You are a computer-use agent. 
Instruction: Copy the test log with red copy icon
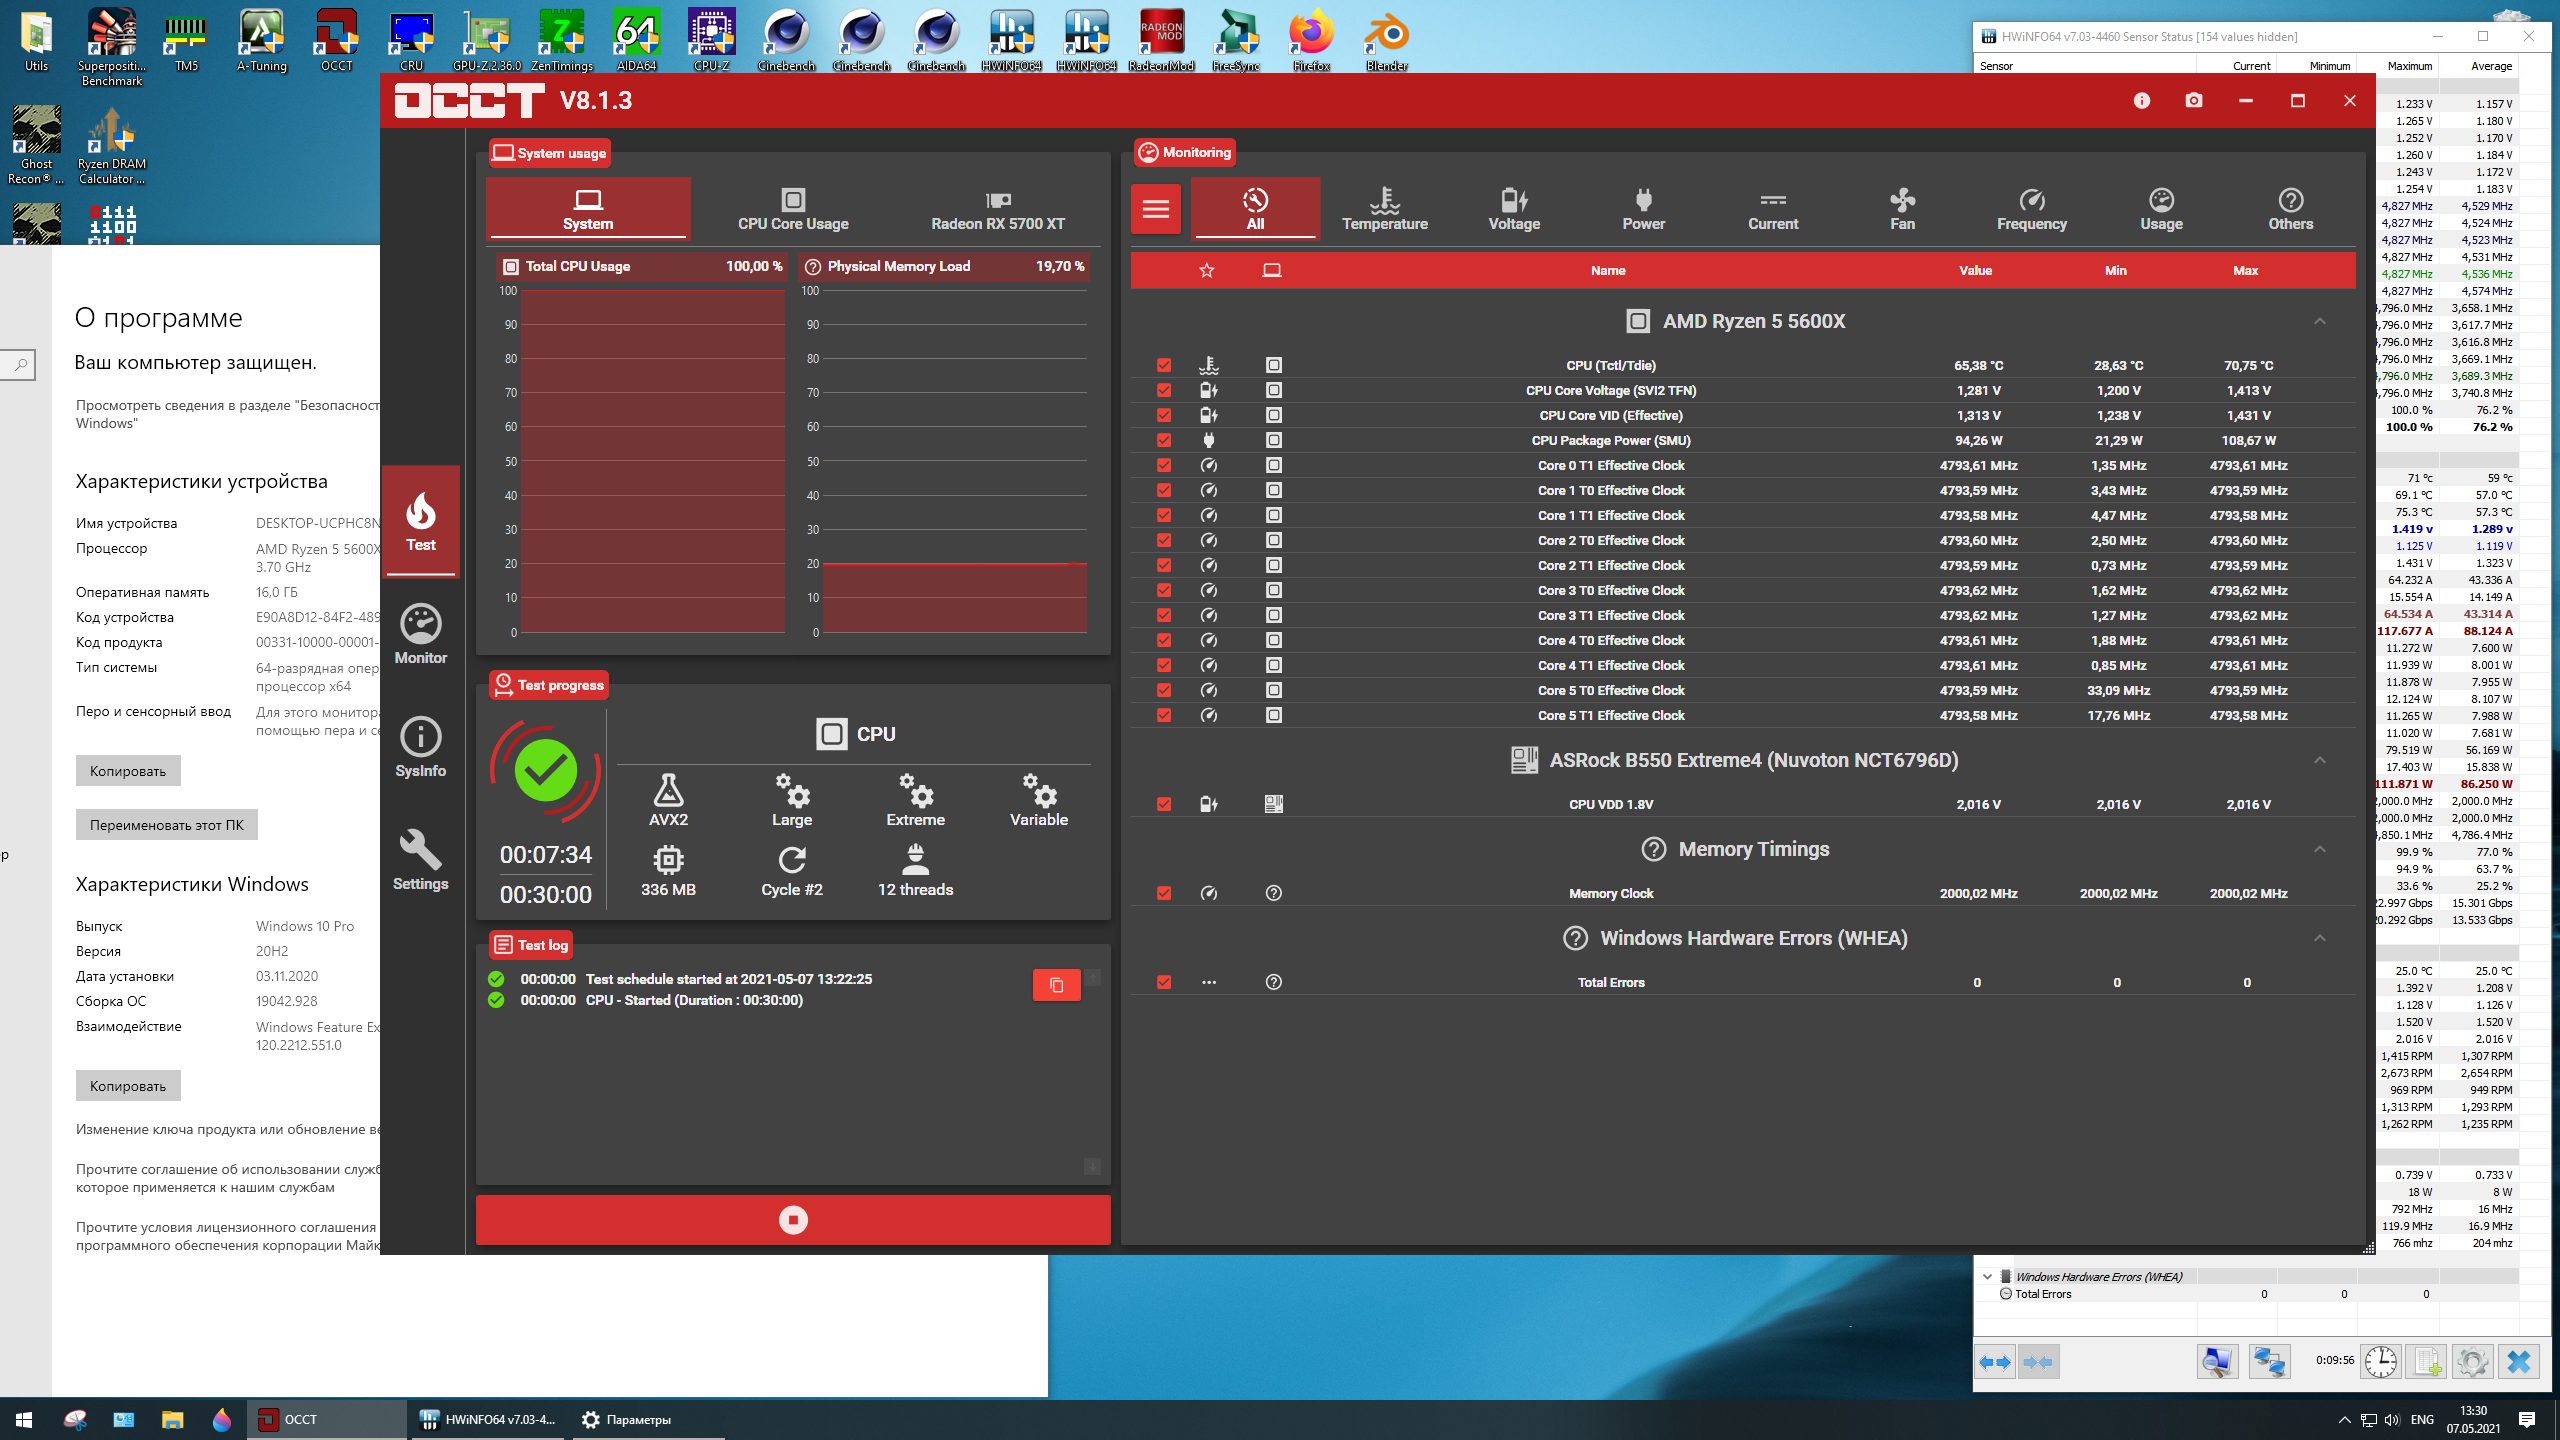point(1056,985)
